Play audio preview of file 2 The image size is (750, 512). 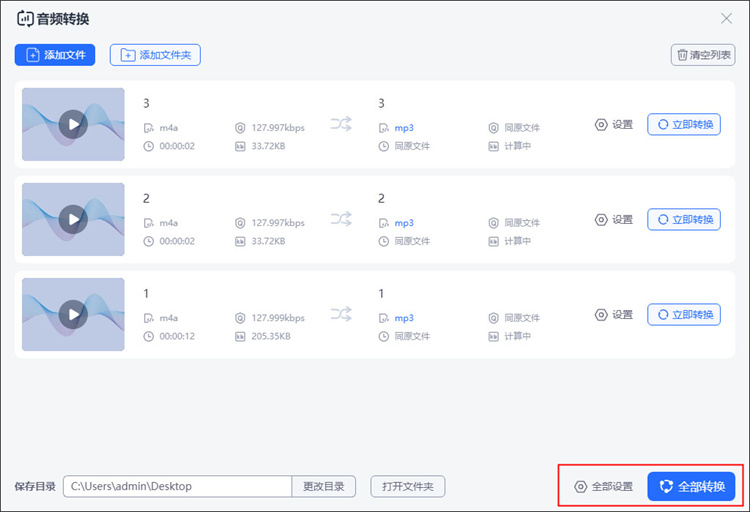tap(73, 219)
